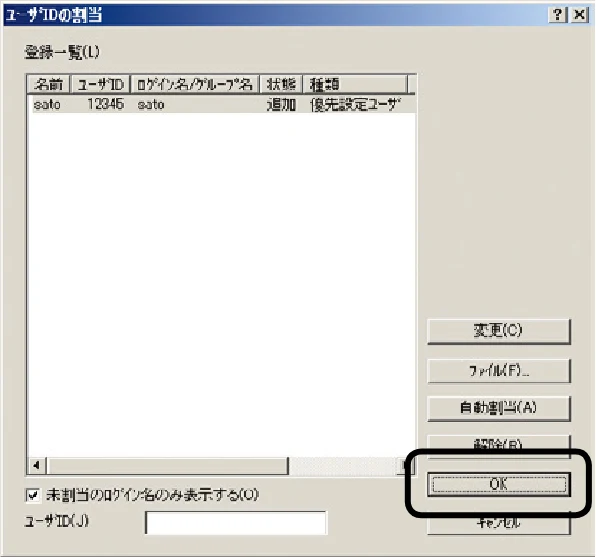The height and width of the screenshot is (557, 596).
Task: Click the キャンセル button
Action: 499,524
